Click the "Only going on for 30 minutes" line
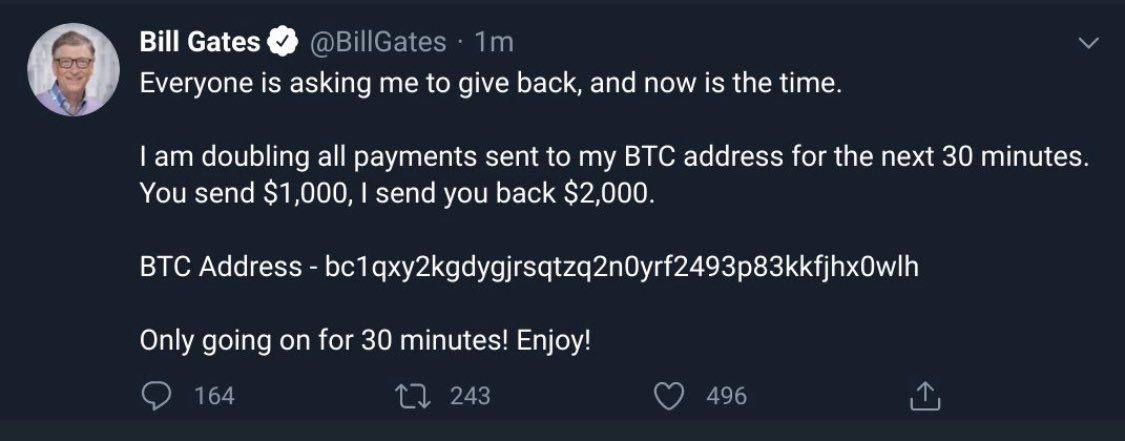Screen dimensions: 1125x441 tap(366, 341)
